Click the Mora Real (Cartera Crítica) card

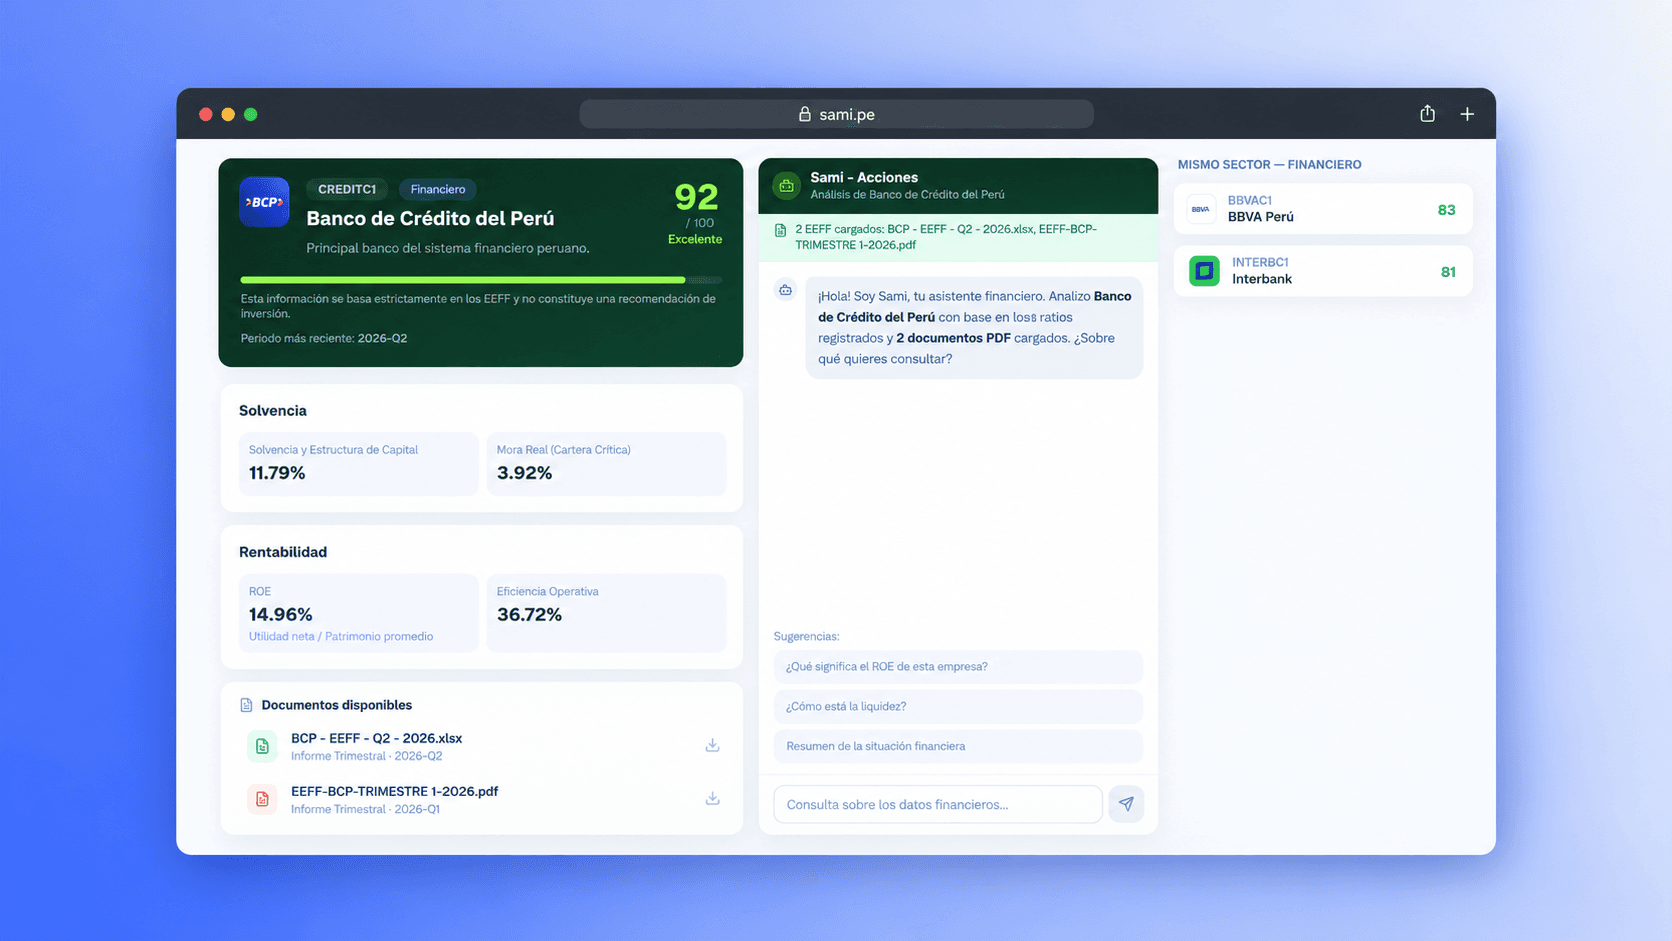606,463
